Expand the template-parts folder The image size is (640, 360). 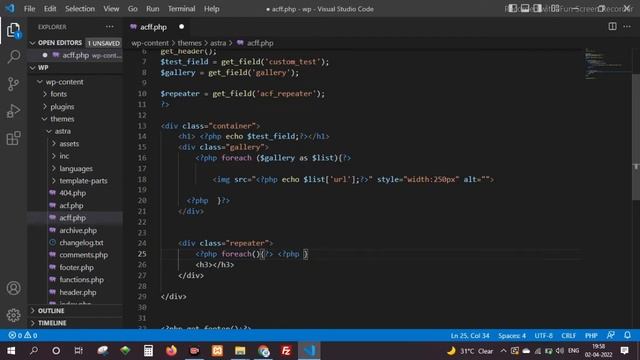[83, 180]
